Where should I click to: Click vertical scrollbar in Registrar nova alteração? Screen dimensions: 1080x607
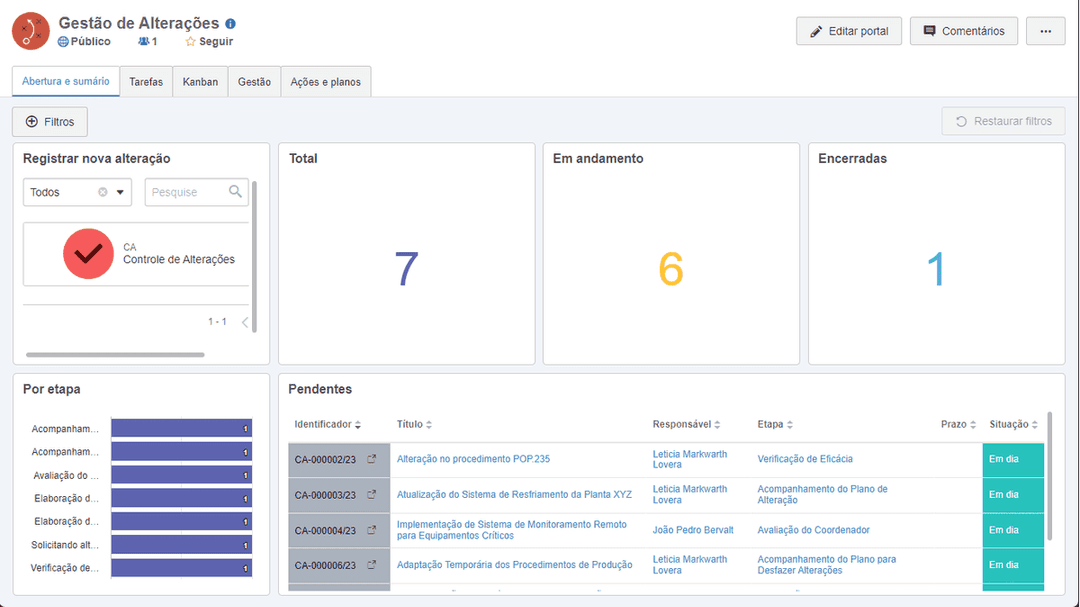(x=254, y=257)
